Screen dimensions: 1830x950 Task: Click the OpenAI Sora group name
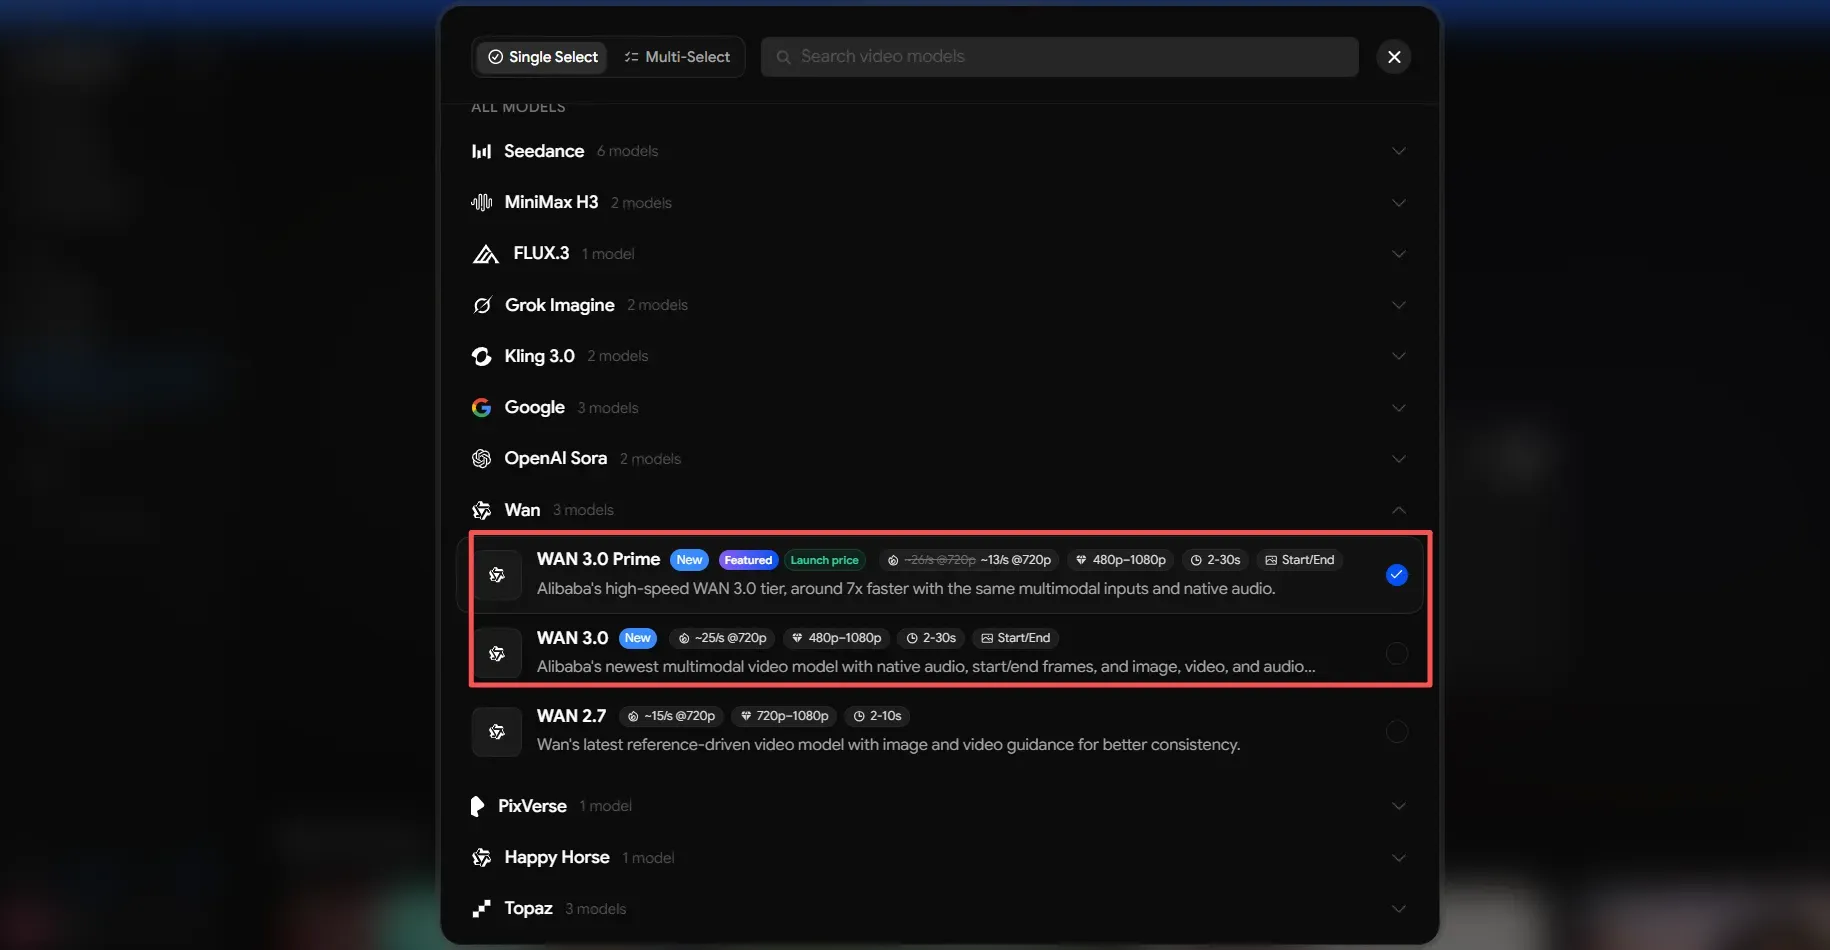coord(555,458)
